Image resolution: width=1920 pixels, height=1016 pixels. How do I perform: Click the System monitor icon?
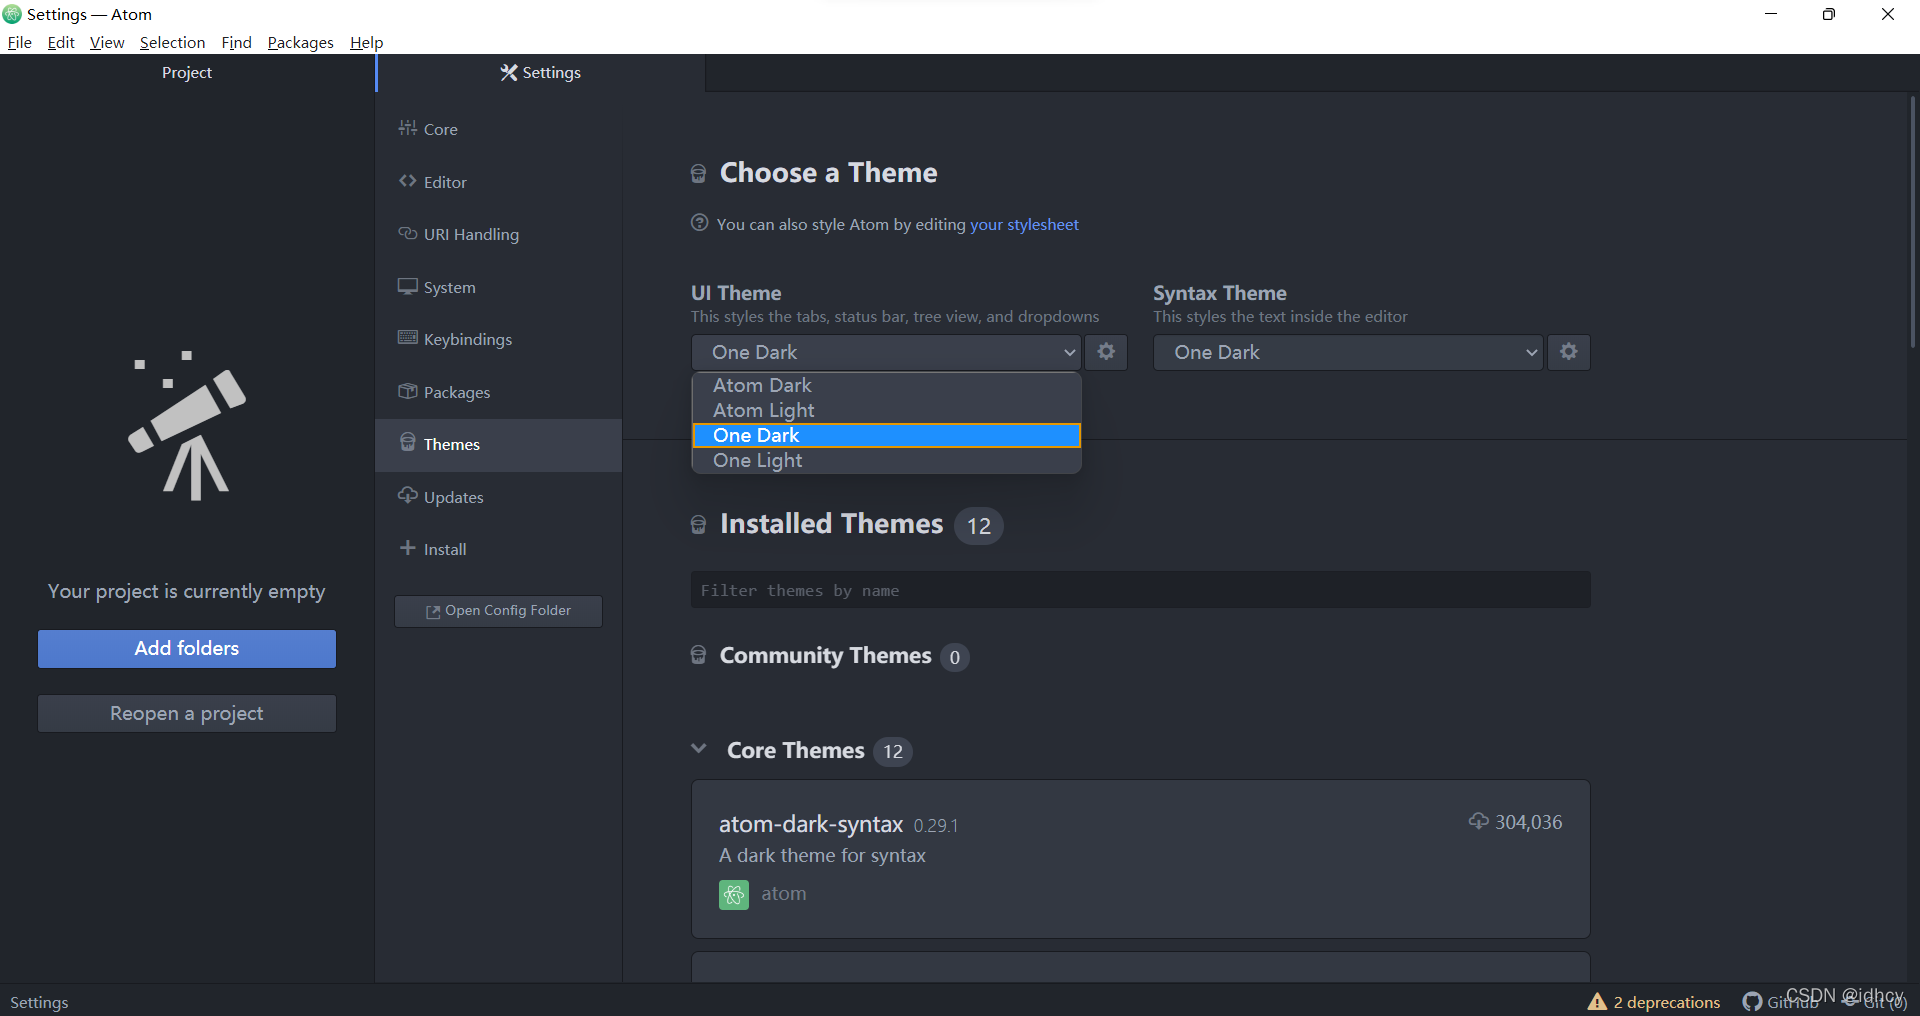point(407,286)
